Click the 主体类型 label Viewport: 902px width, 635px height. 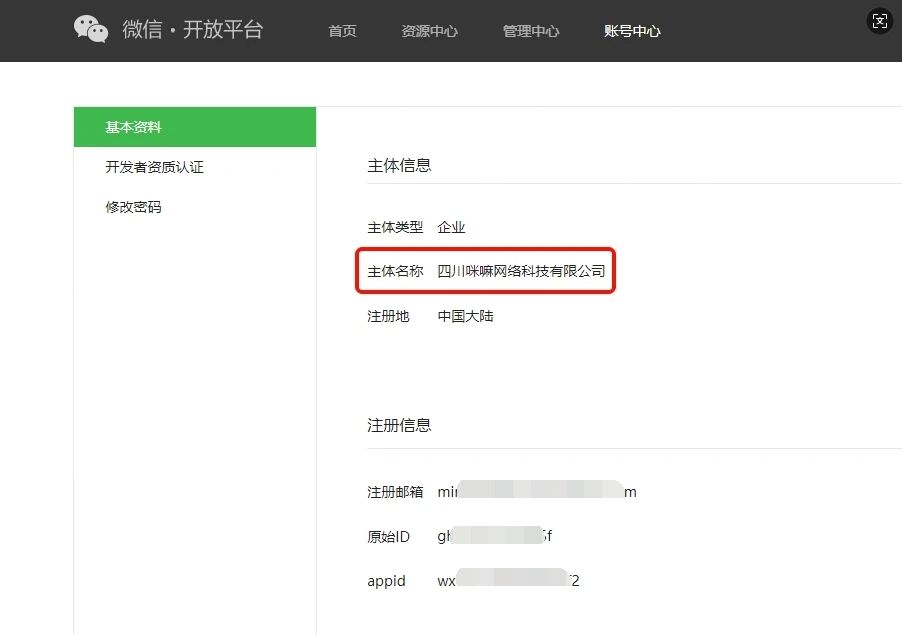click(x=395, y=227)
